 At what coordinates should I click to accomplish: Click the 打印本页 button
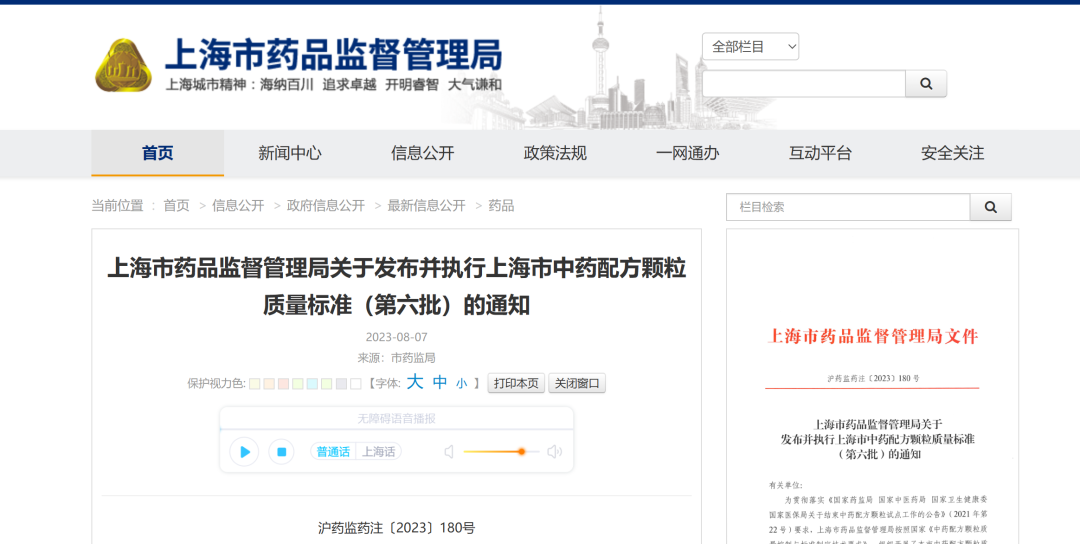tap(516, 383)
